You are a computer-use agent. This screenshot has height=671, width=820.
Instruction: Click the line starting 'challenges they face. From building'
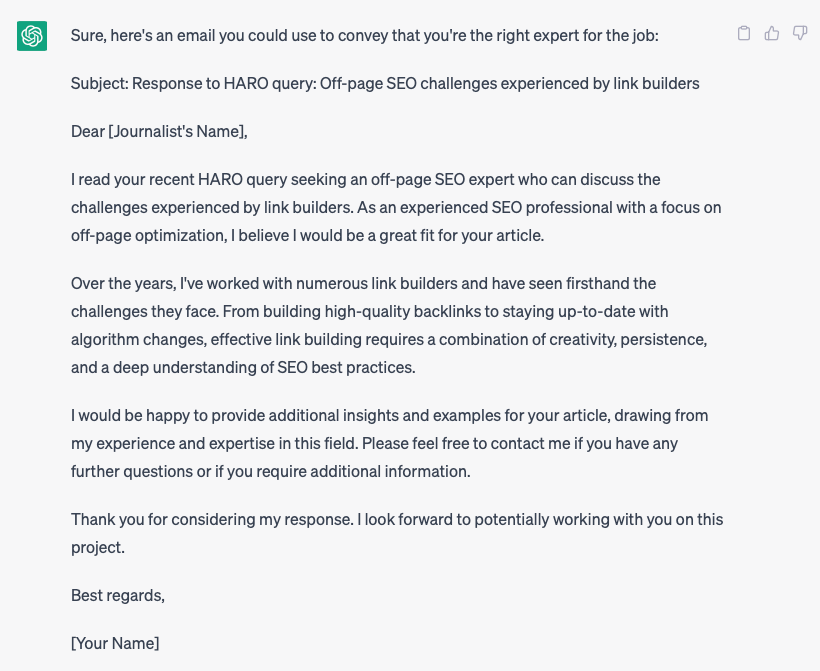coord(369,312)
